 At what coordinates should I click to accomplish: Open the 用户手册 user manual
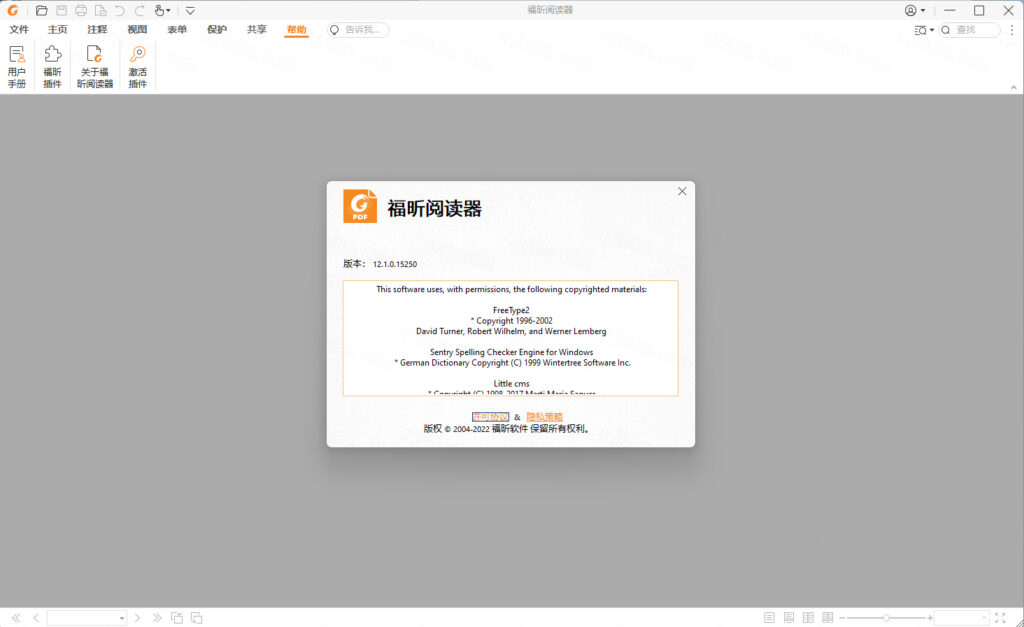17,66
